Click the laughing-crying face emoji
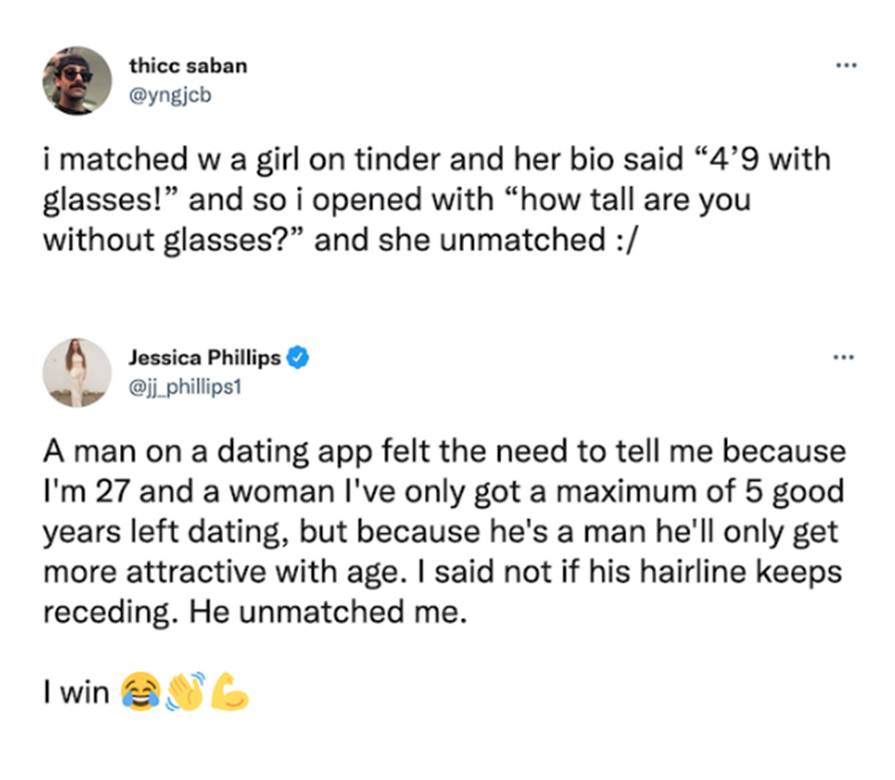This screenshot has width=895, height=780. pos(140,691)
